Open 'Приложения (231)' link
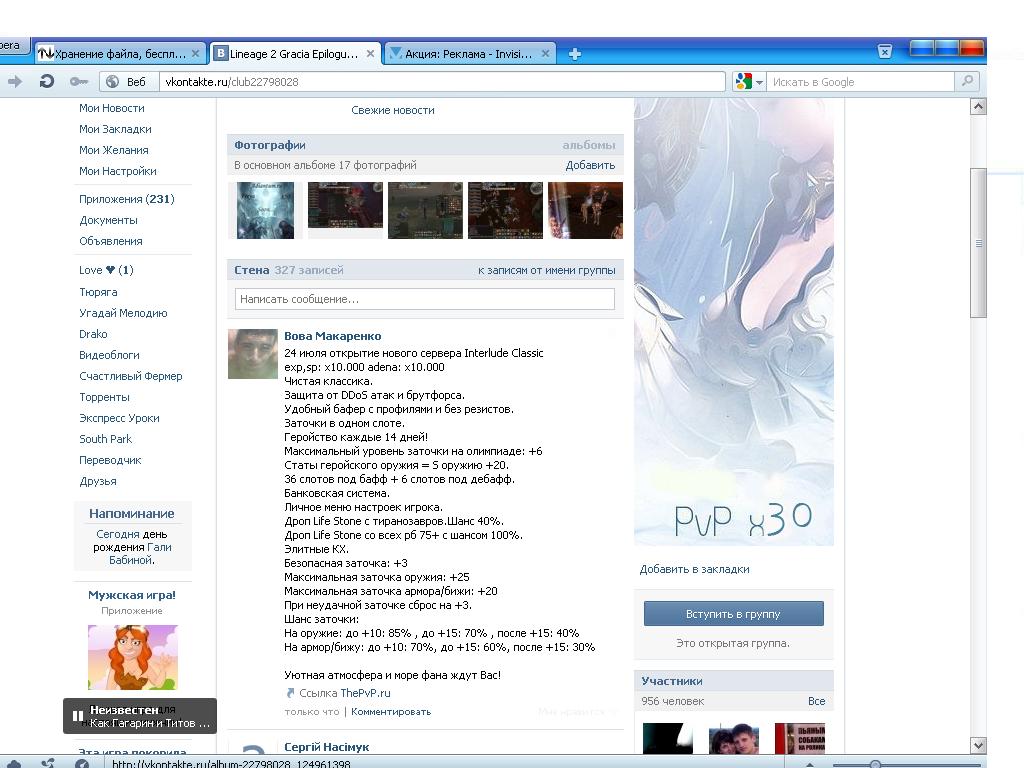1024x768 pixels. [127, 199]
